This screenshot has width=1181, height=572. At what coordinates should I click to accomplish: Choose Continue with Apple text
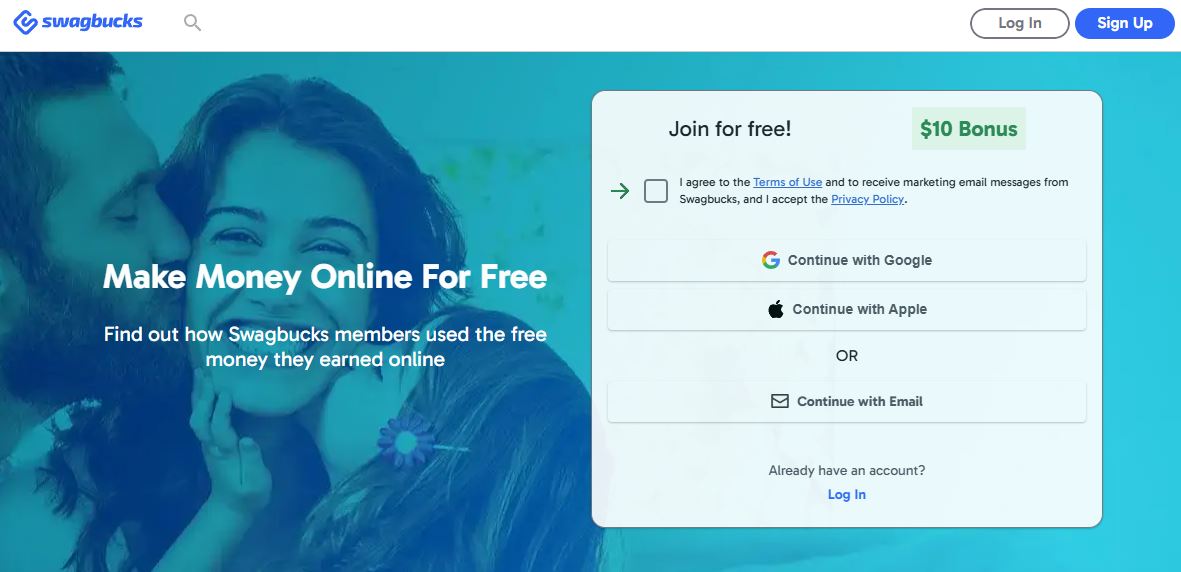[859, 309]
